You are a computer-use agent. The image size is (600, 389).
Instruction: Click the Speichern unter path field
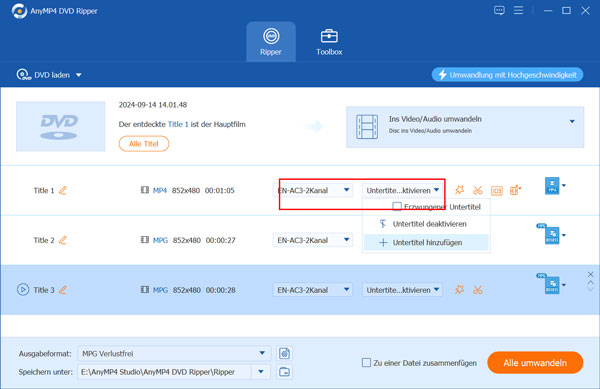point(165,372)
